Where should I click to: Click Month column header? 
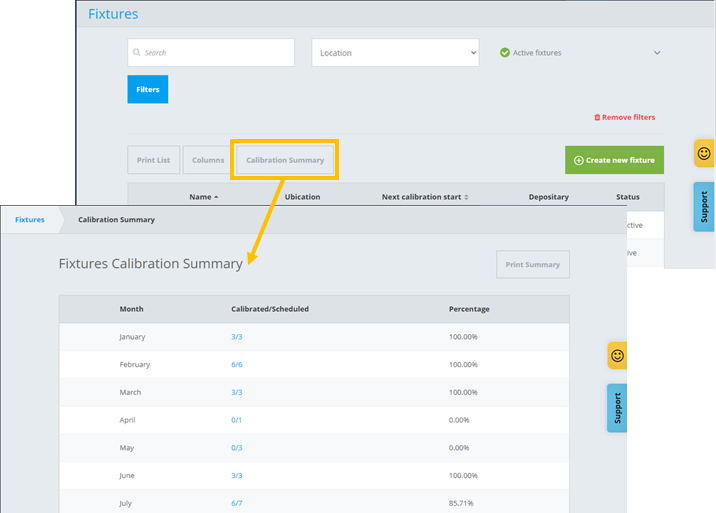132,309
